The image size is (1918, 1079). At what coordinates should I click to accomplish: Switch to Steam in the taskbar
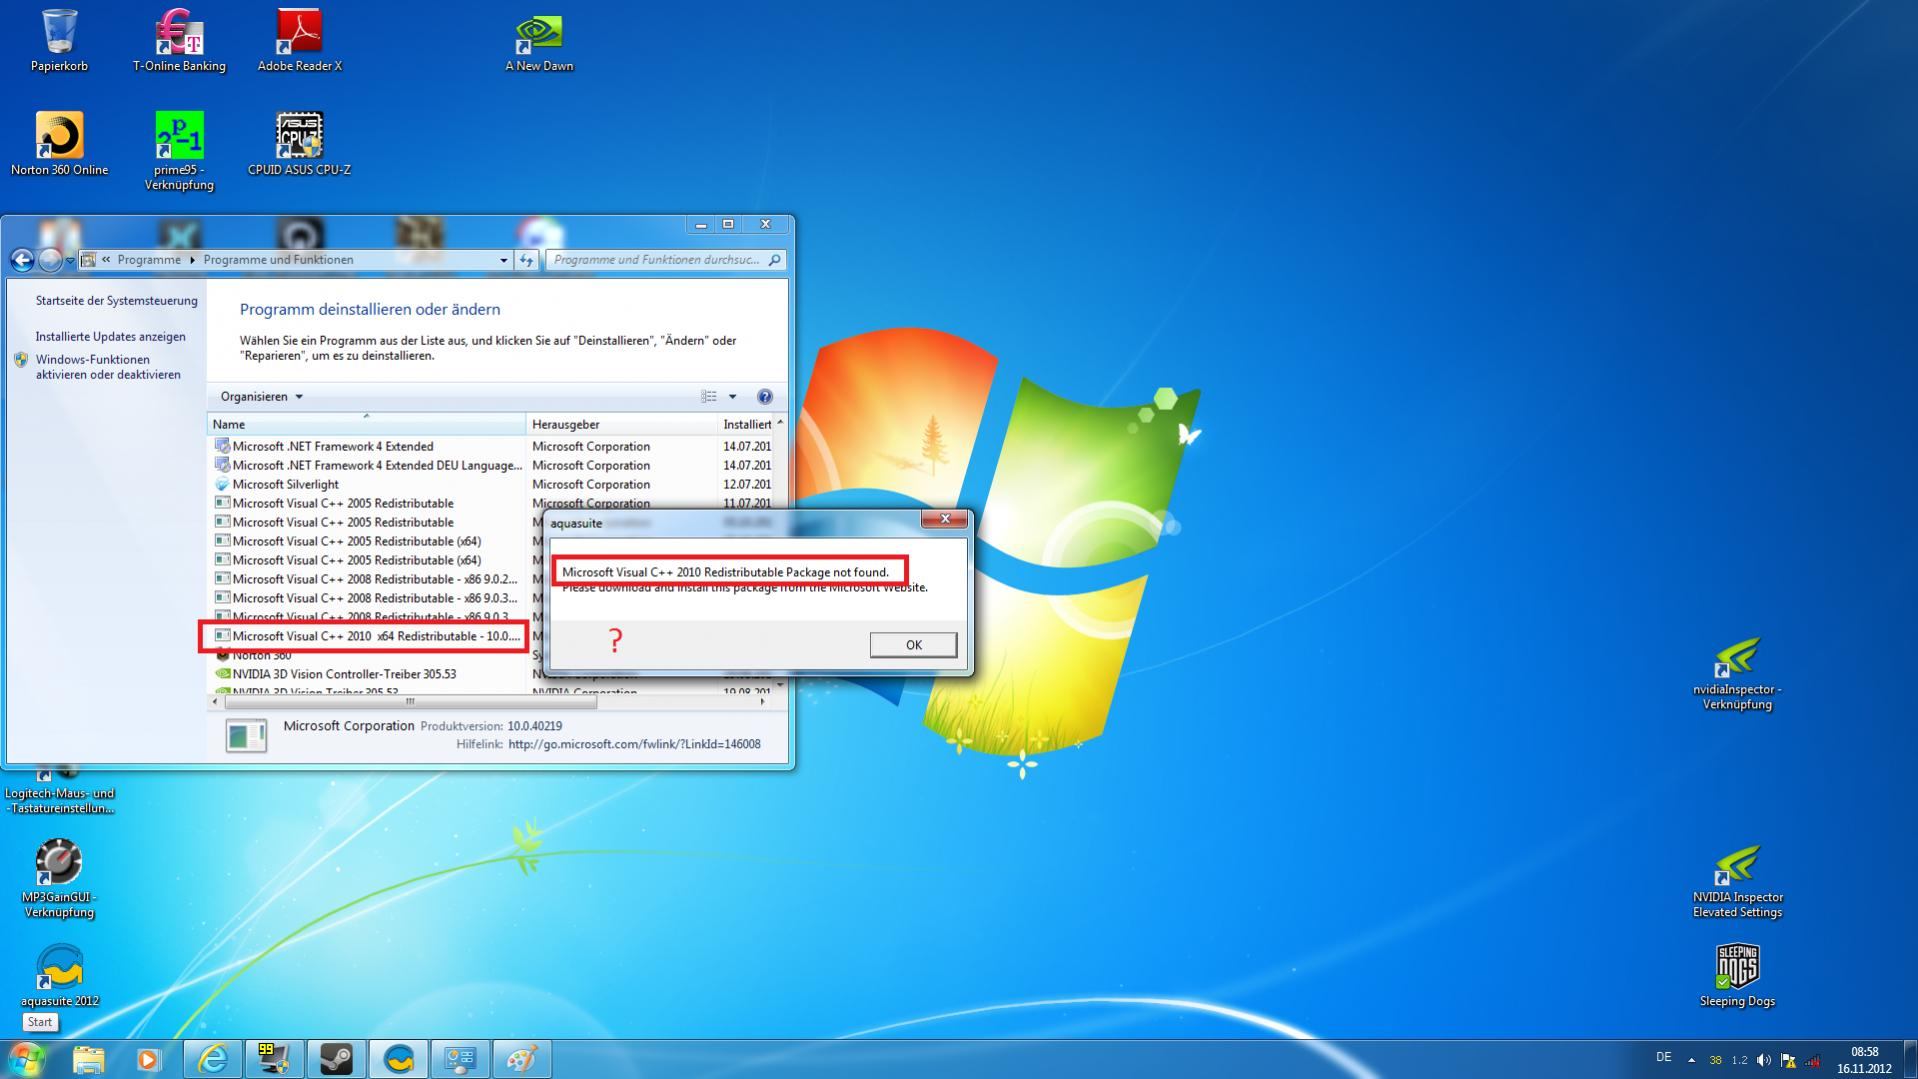coord(336,1059)
